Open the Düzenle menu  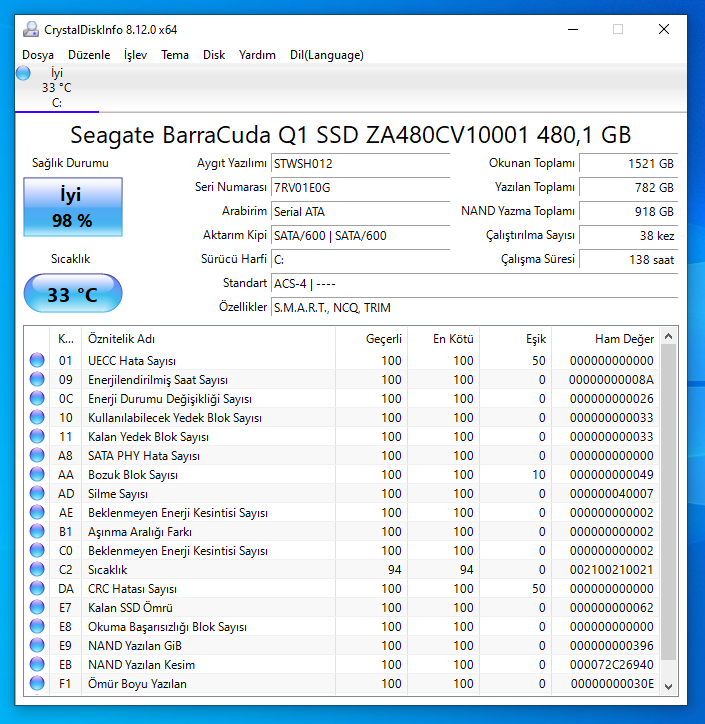pyautogui.click(x=89, y=55)
